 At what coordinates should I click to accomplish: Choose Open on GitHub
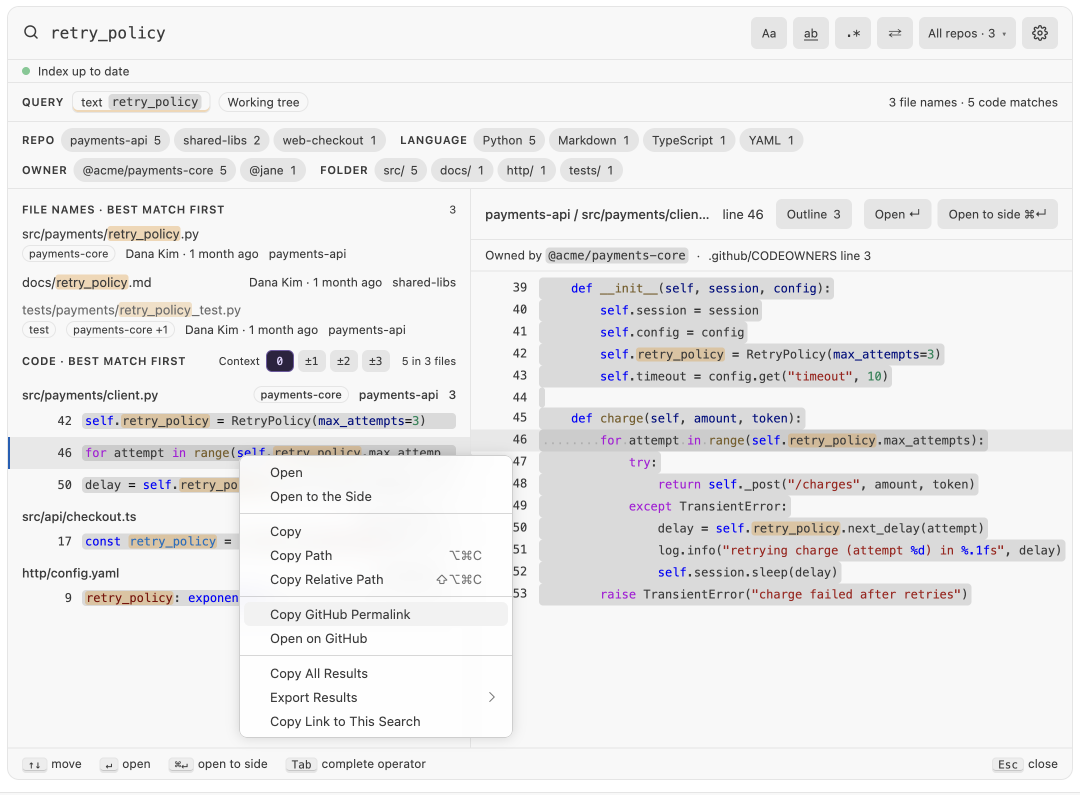pyautogui.click(x=375, y=639)
